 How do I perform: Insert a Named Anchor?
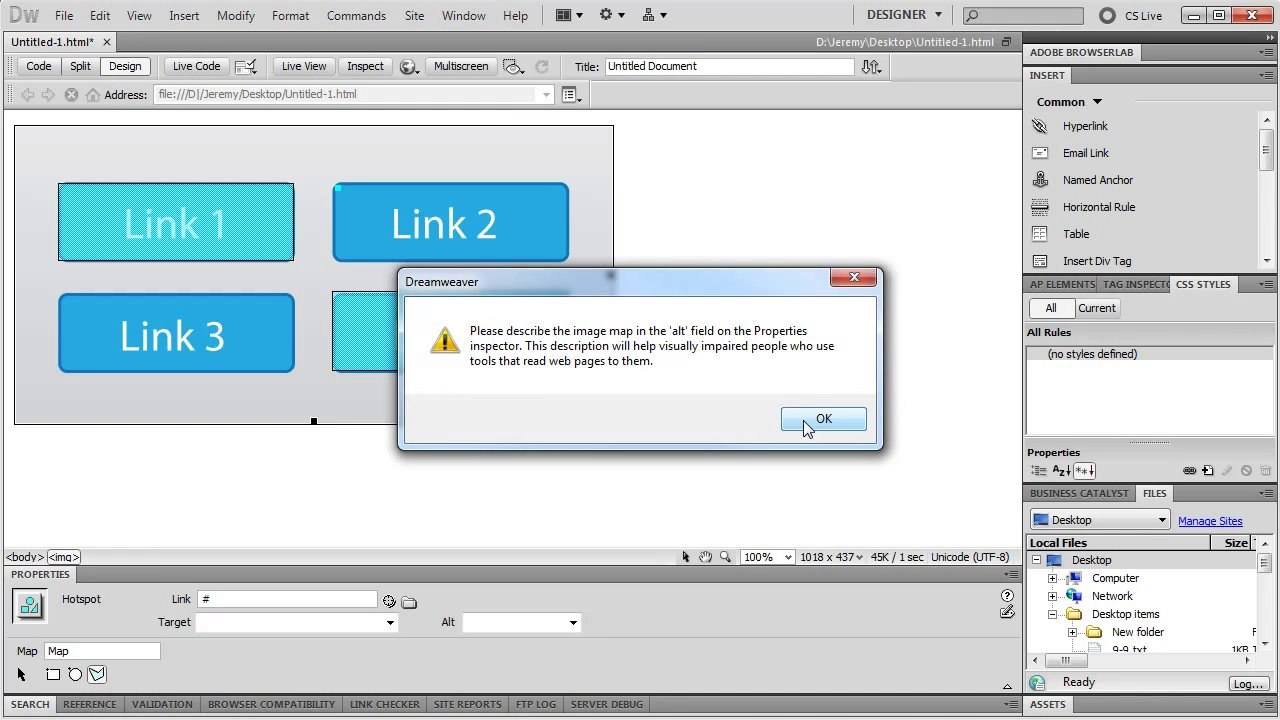click(x=1097, y=180)
